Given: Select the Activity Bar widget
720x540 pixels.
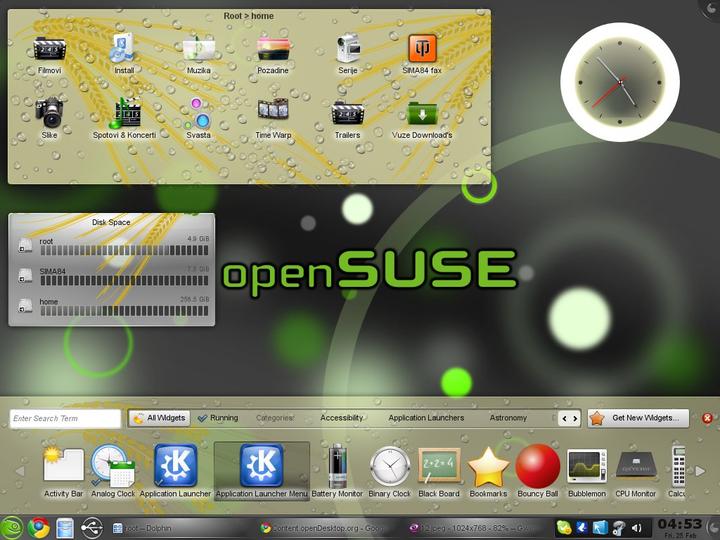Looking at the screenshot, I should pyautogui.click(x=63, y=471).
